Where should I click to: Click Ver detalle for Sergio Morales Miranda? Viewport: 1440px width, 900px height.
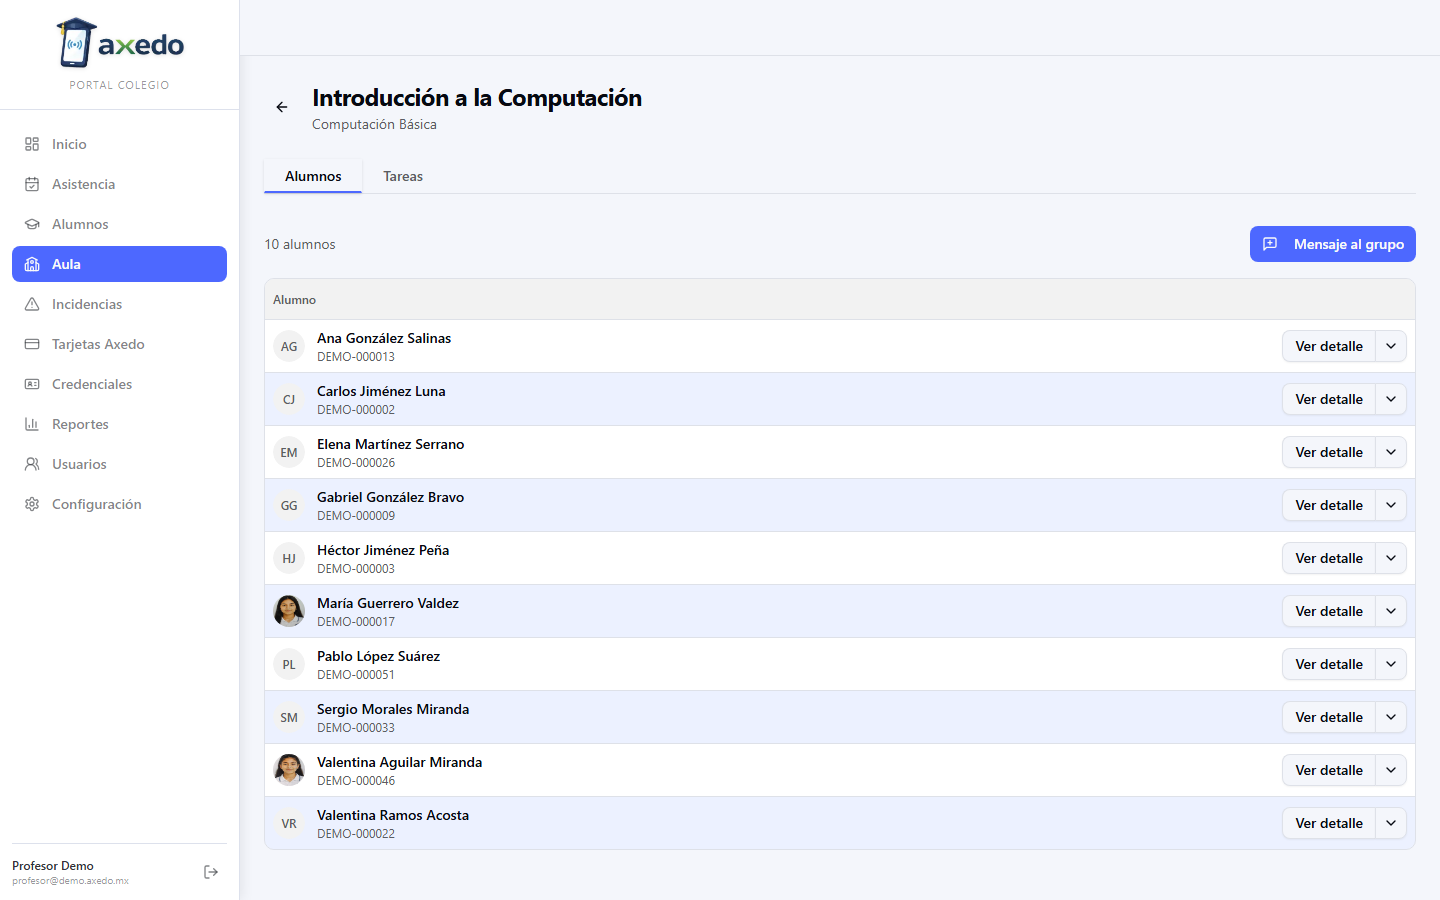tap(1329, 717)
